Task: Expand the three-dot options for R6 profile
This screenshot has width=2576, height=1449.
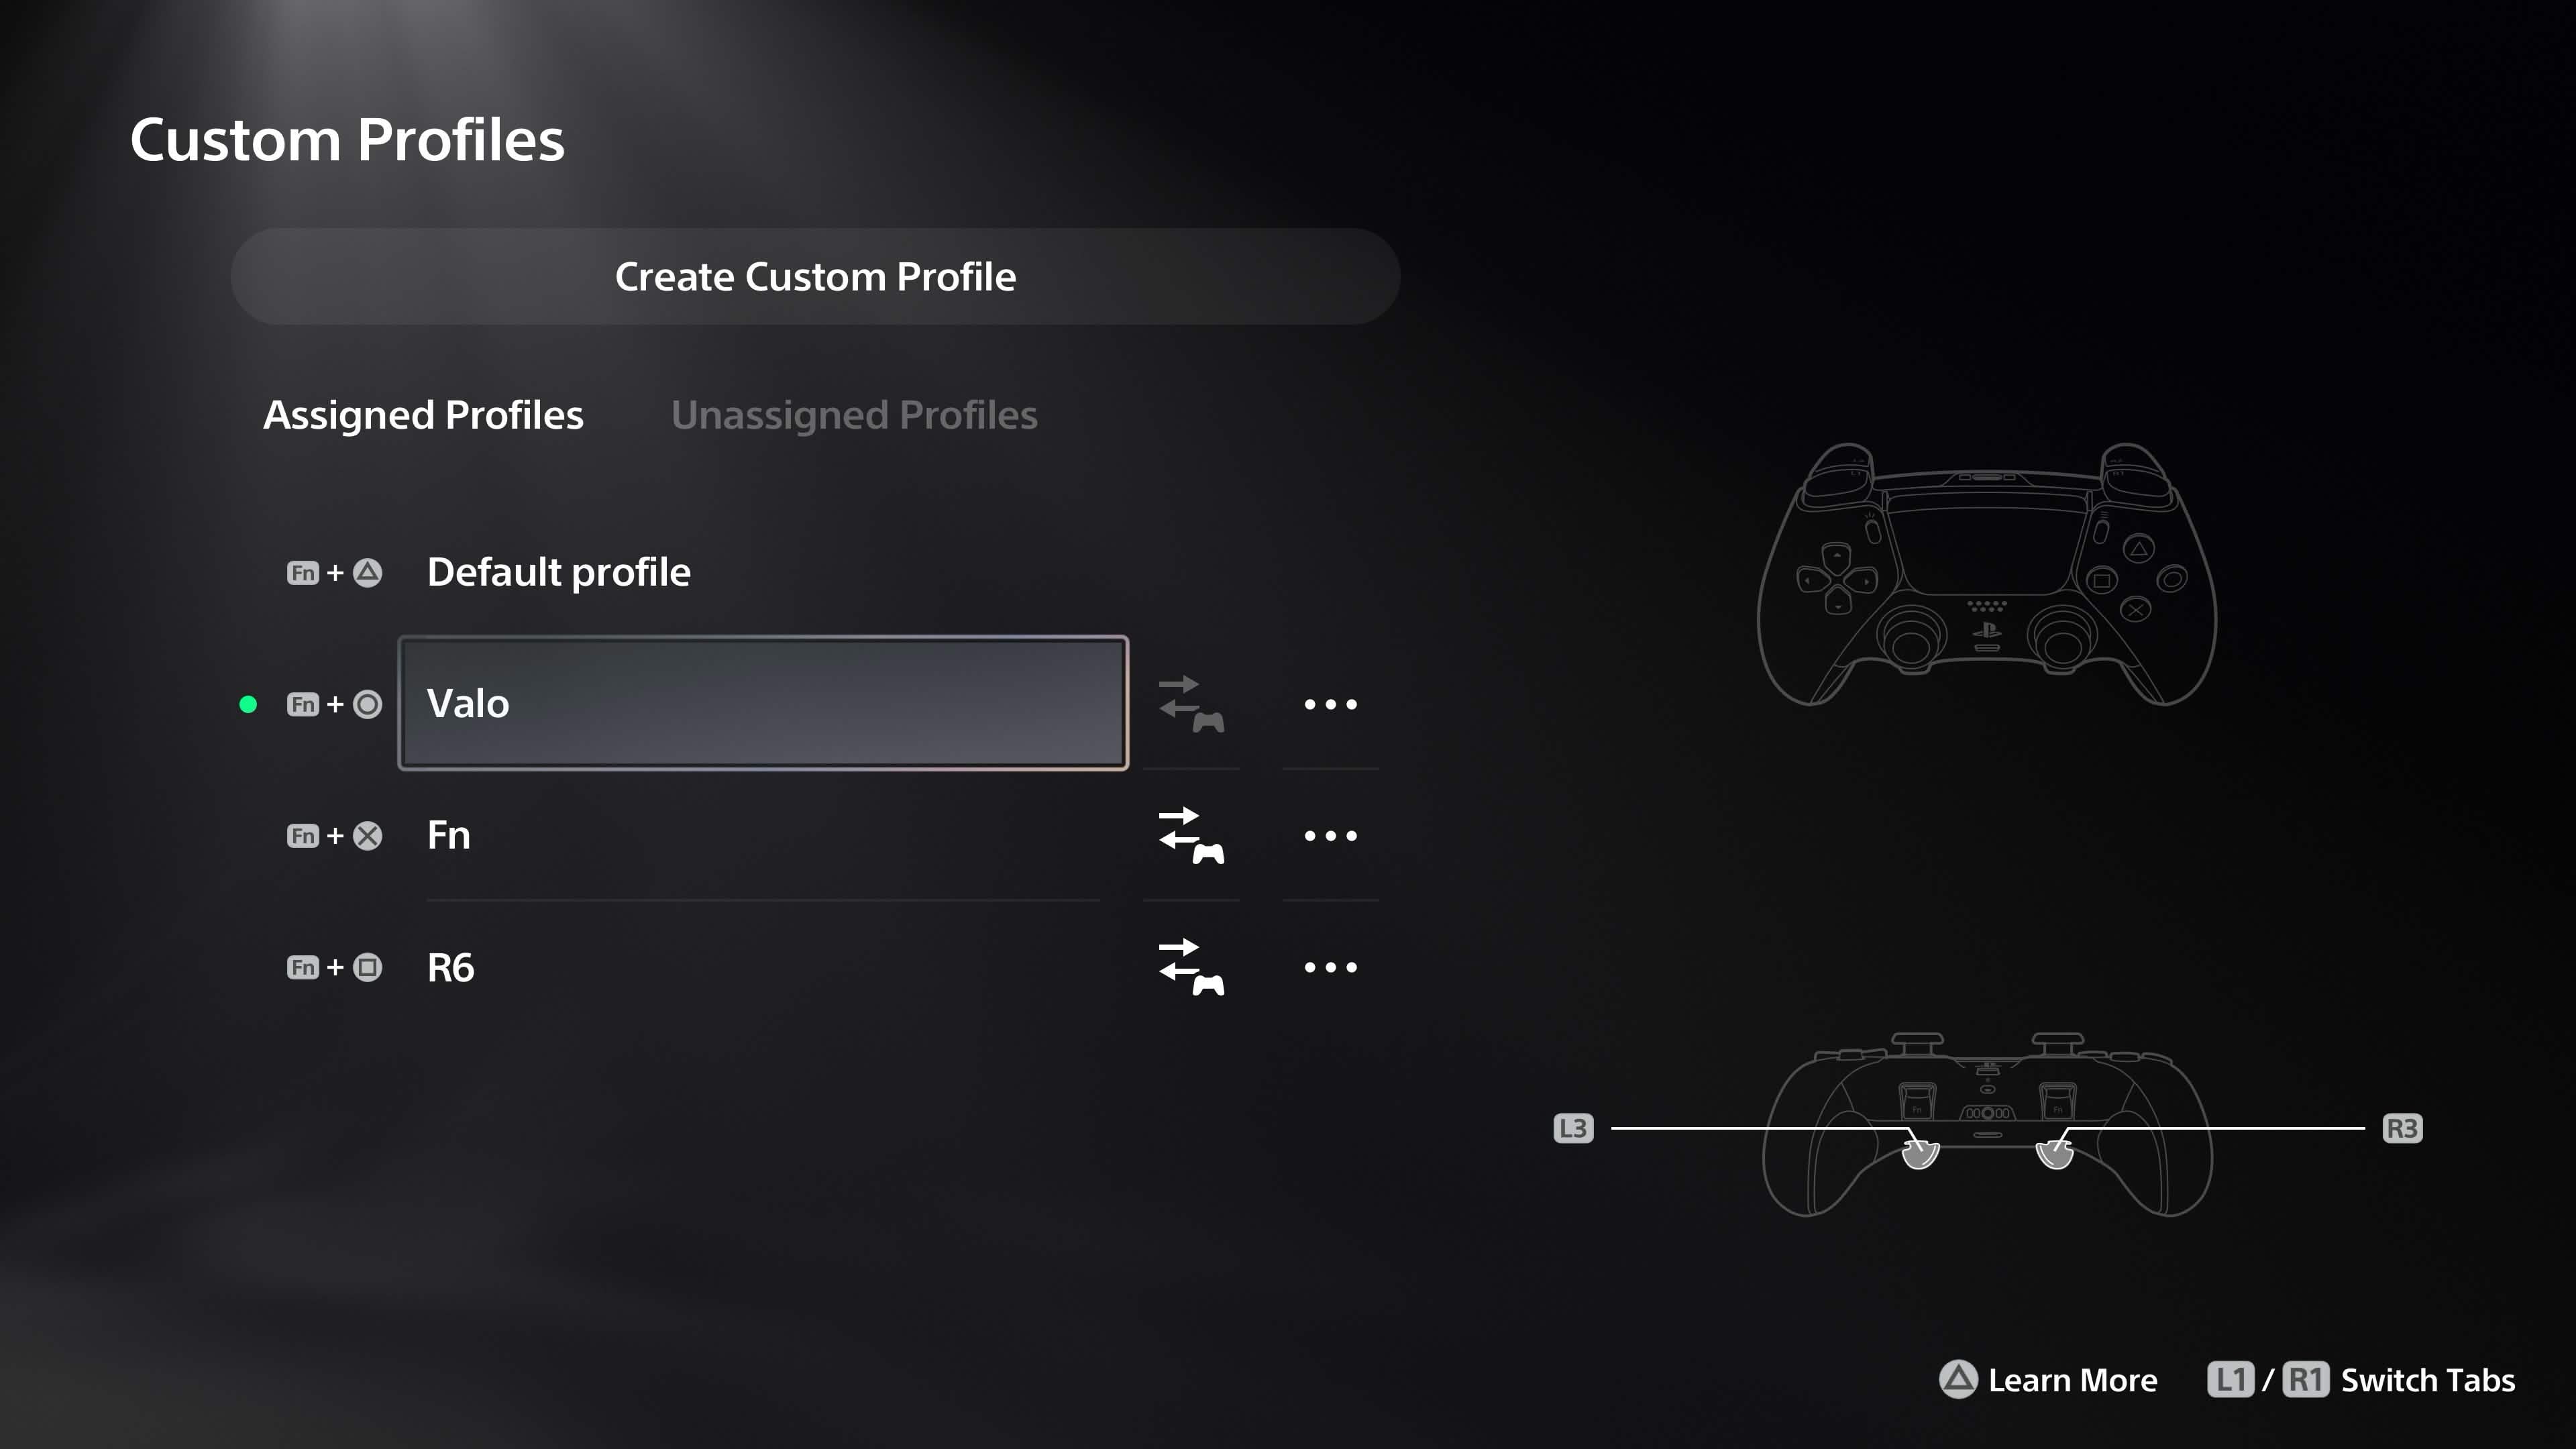Action: coord(1331,967)
